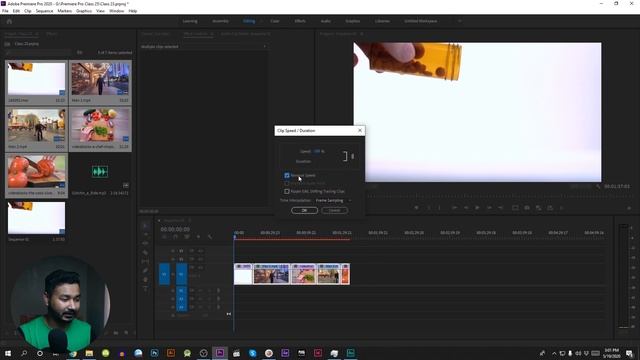Open Editing workspace options menu
This screenshot has width=640, height=360.
(x=261, y=21)
